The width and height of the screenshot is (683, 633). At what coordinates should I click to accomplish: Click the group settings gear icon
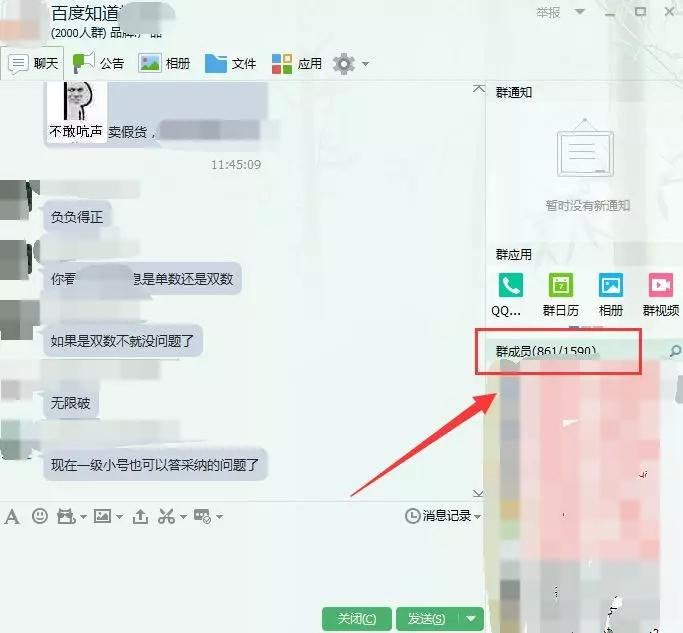coord(344,64)
